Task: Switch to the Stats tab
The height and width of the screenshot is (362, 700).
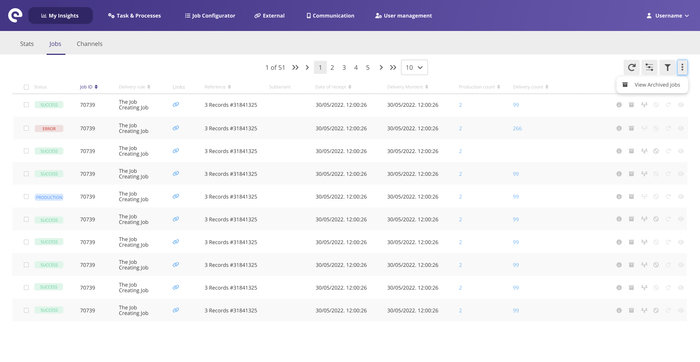Action: point(27,44)
